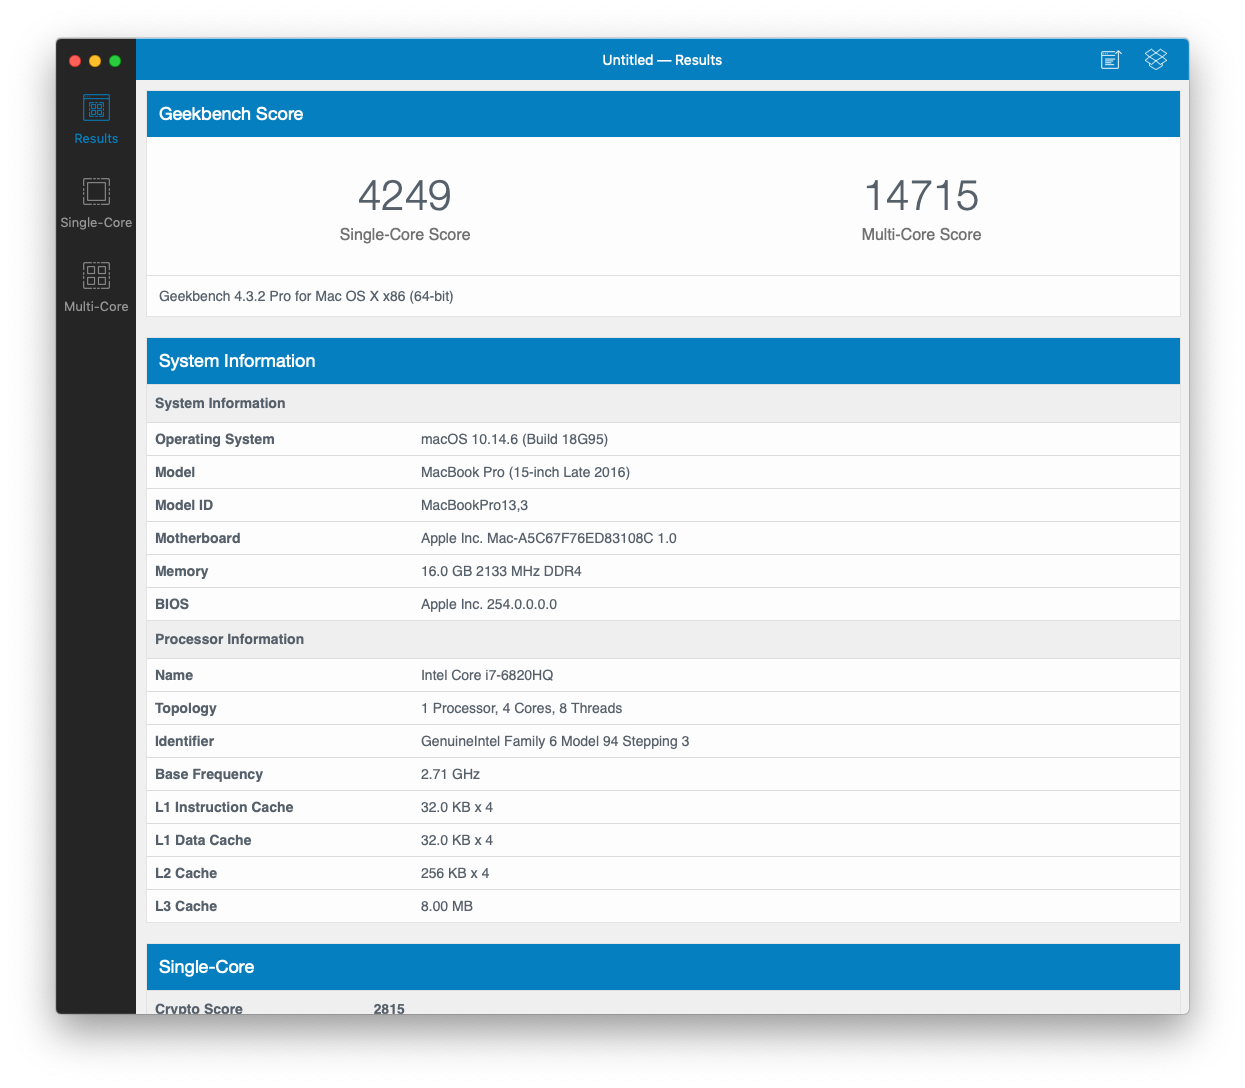1245x1088 pixels.
Task: Click 16.0 GB 2133 MHz DDR4 value
Action: 501,571
